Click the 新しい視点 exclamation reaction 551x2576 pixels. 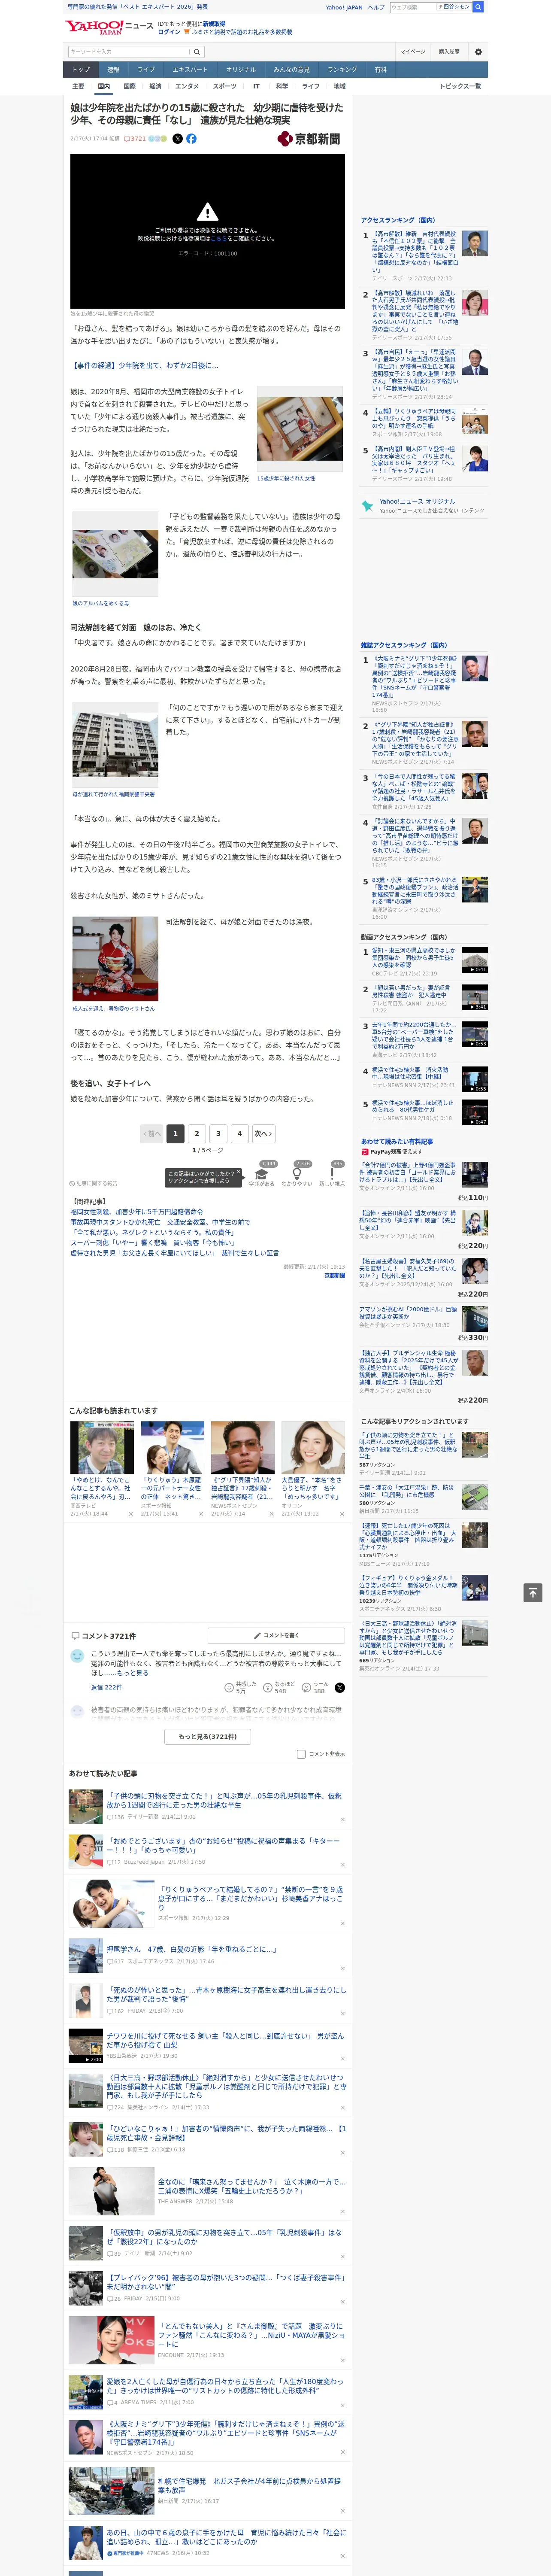click(332, 1174)
